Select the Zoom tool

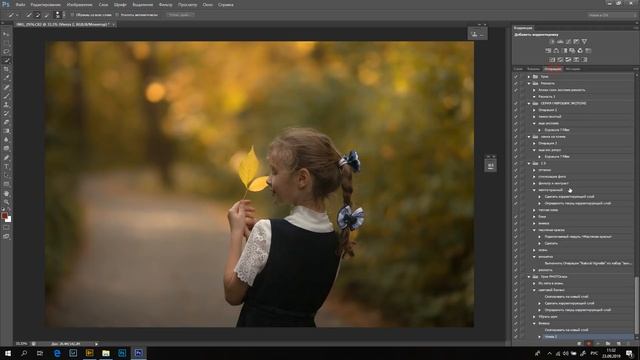click(6, 202)
